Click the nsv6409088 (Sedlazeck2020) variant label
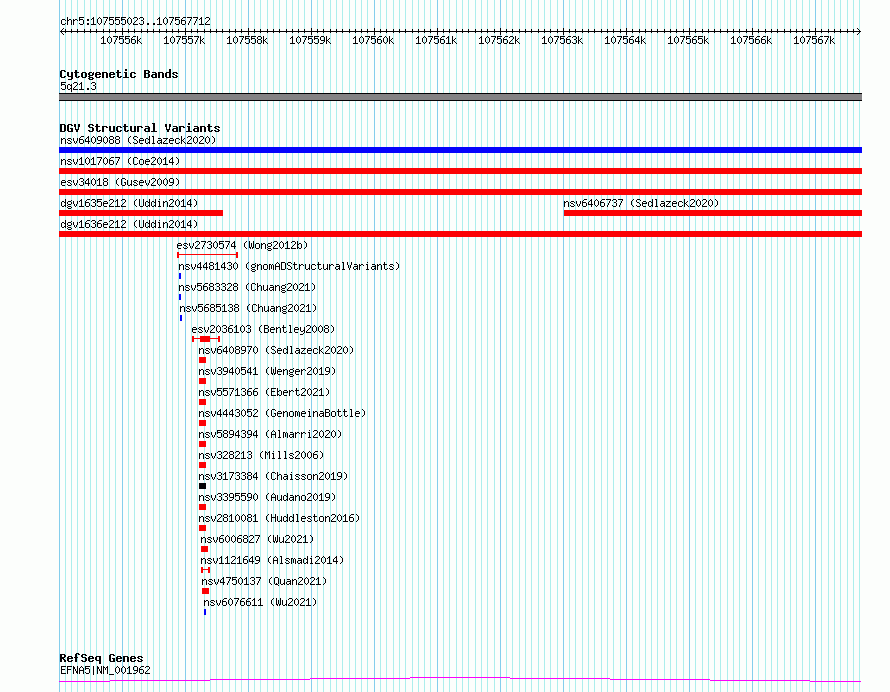The height and width of the screenshot is (692, 890). pos(138,140)
